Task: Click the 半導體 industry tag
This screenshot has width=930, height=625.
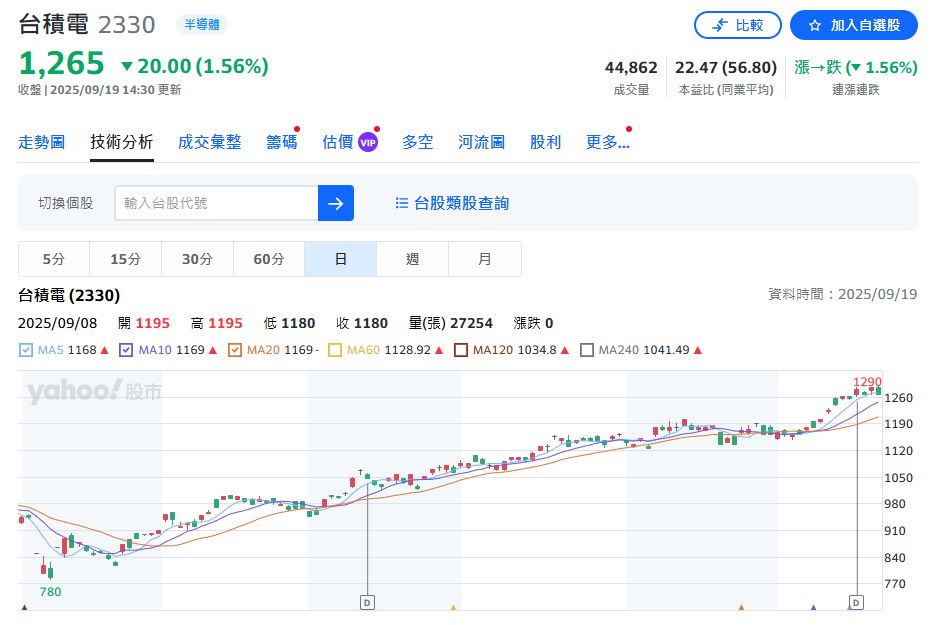Action: click(201, 24)
